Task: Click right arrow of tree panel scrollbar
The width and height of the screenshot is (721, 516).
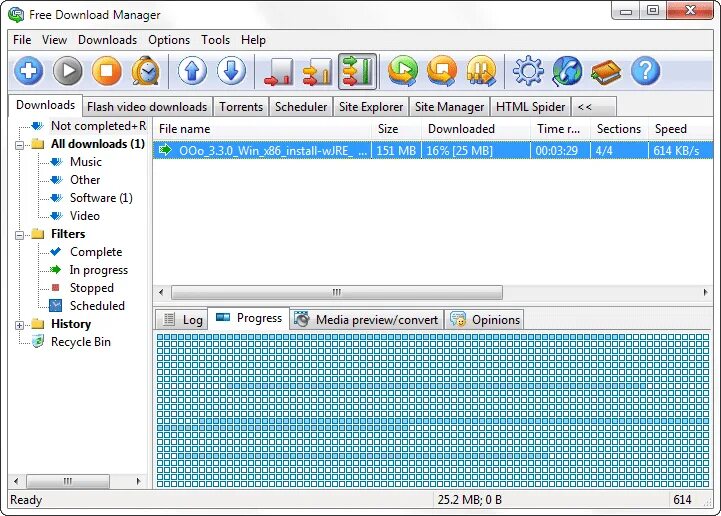Action: [138, 482]
